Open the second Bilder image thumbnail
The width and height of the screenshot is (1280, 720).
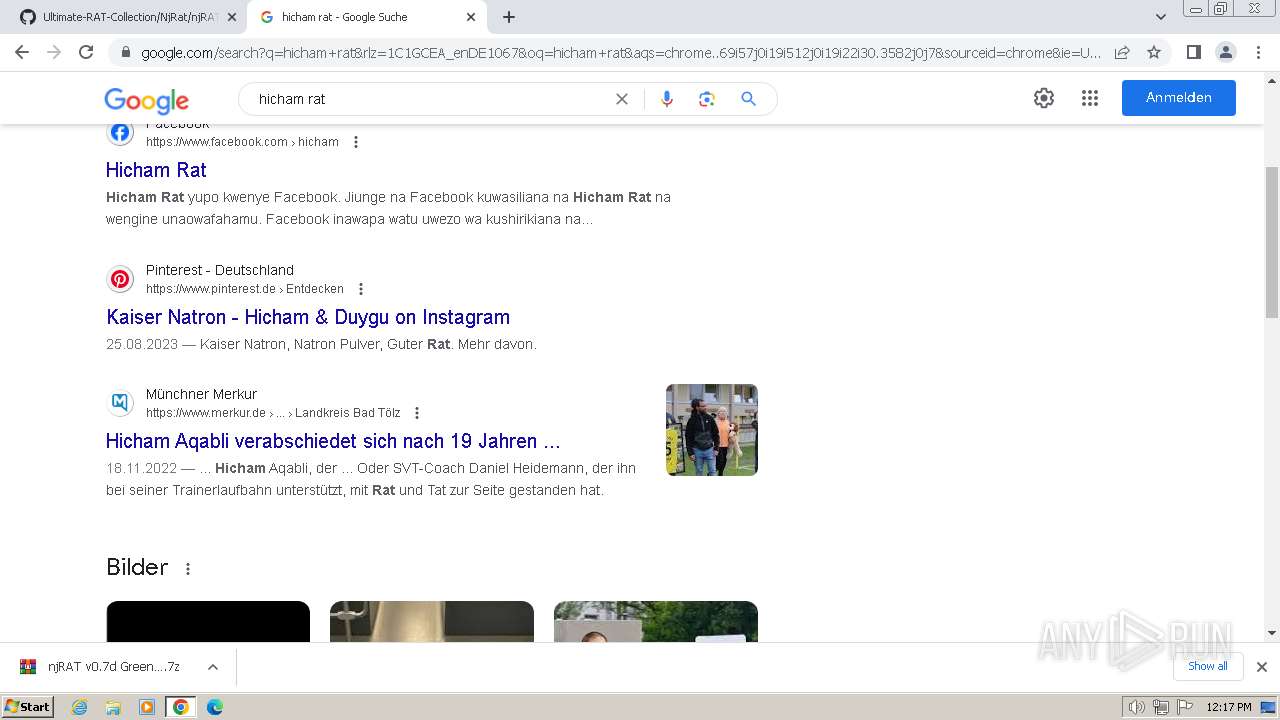(432, 621)
